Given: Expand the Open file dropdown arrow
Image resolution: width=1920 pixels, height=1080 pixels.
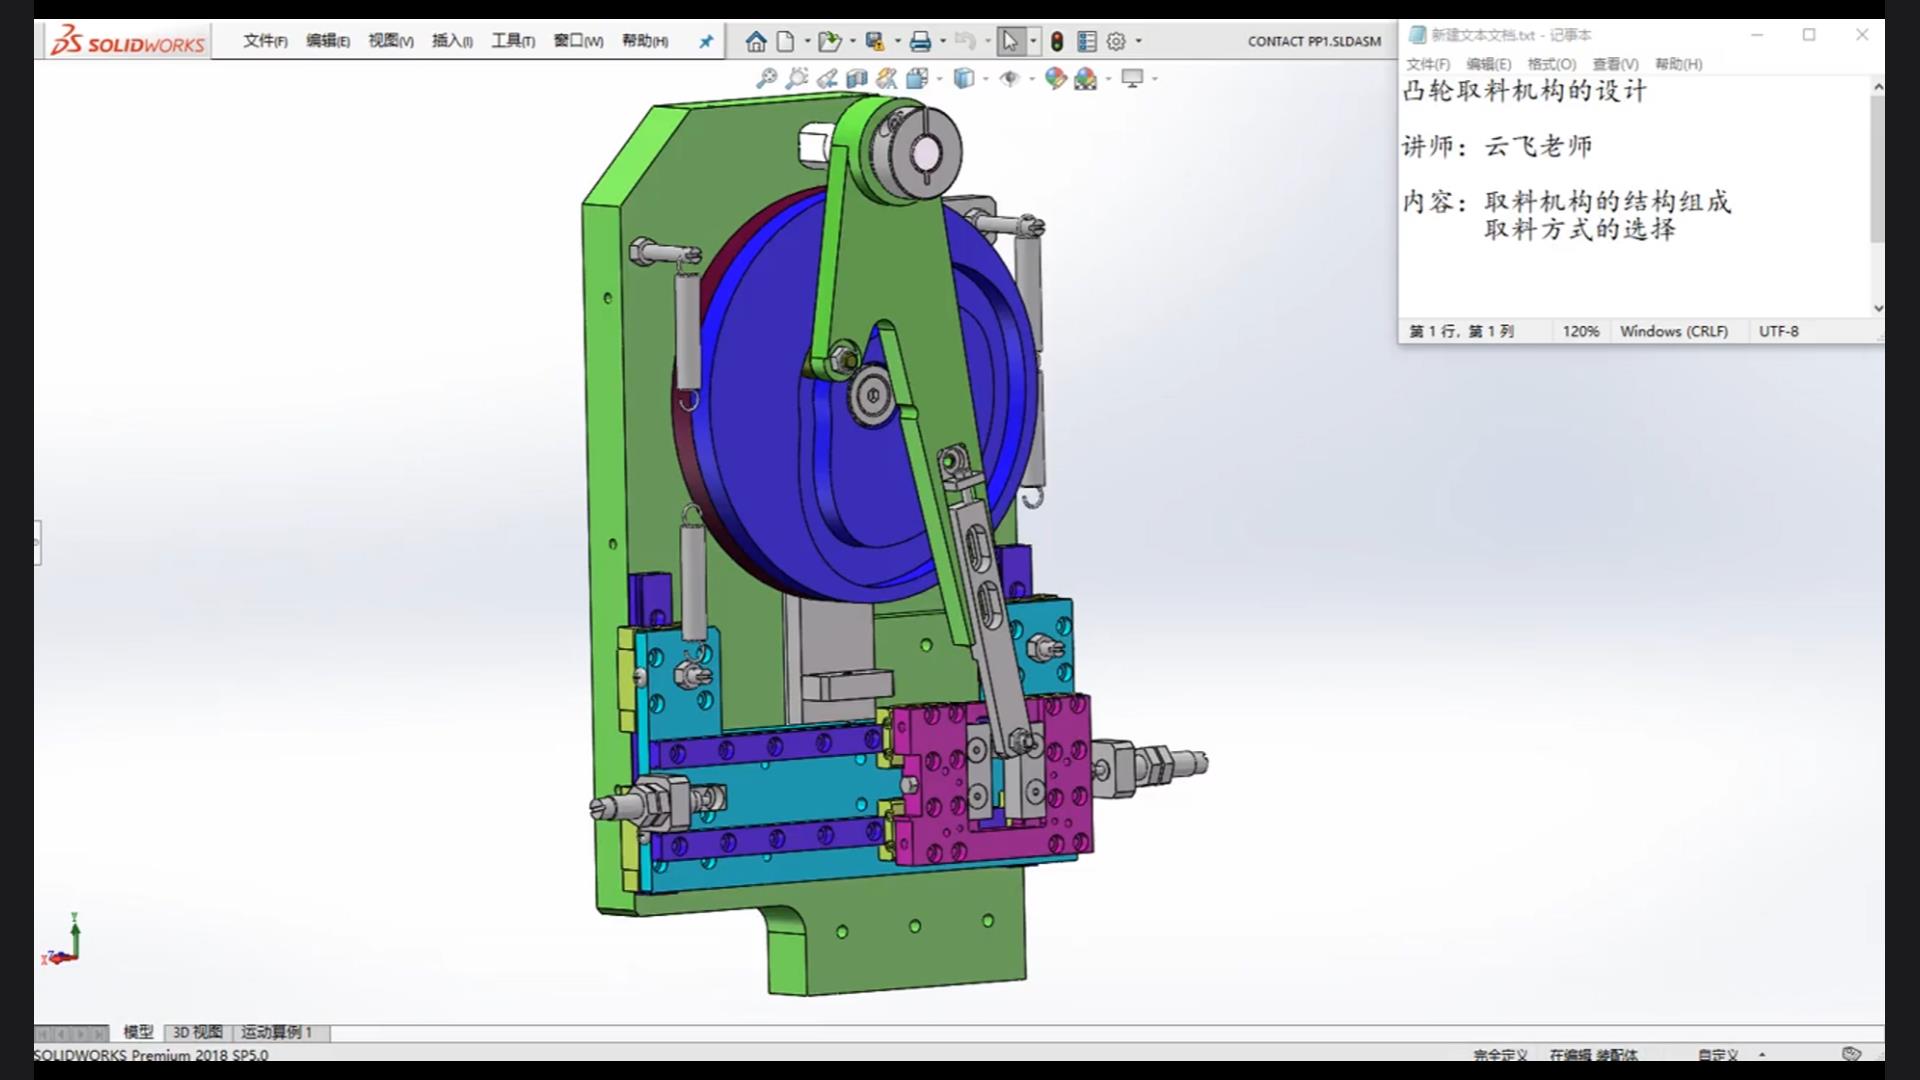Looking at the screenshot, I should coord(852,41).
